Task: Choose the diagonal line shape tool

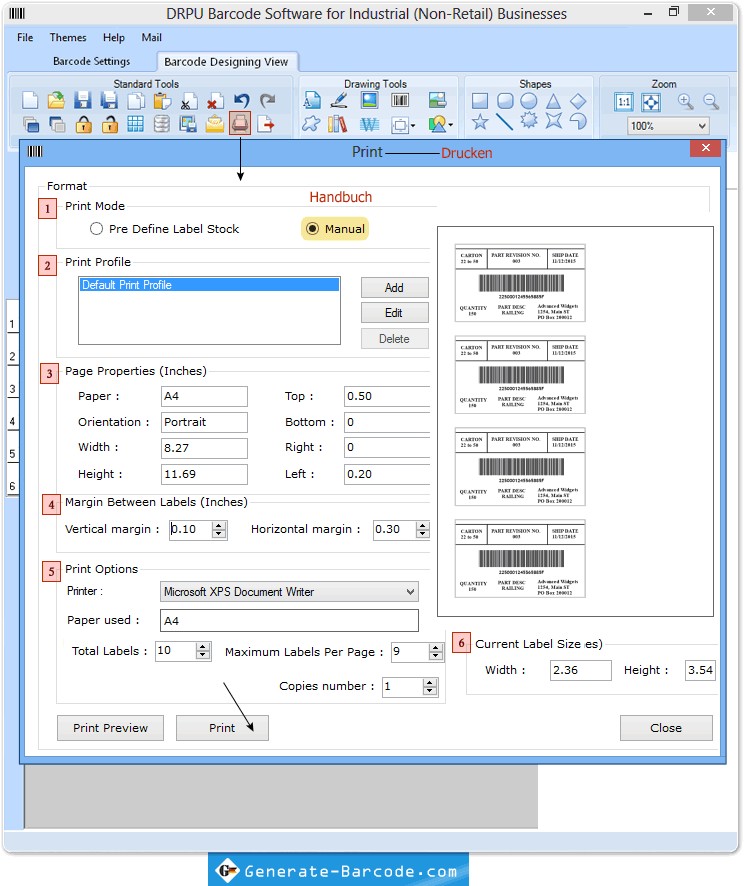Action: point(504,121)
